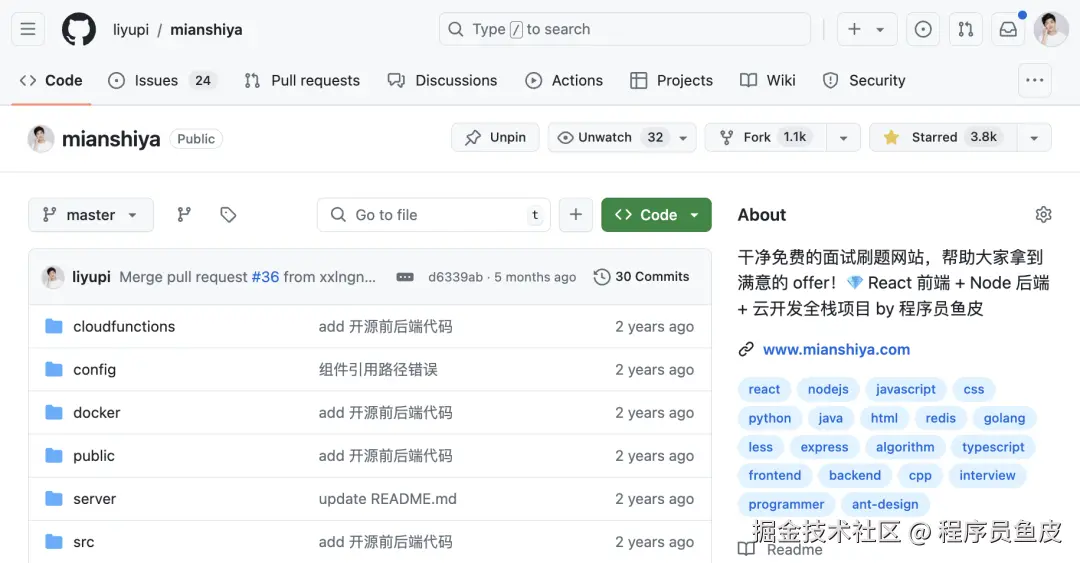Click the react topic tag
This screenshot has height=563, width=1080.
coord(764,389)
